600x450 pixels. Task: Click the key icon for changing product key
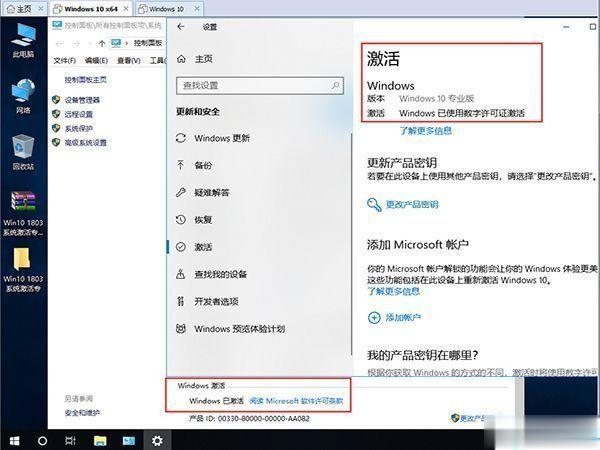(x=374, y=205)
